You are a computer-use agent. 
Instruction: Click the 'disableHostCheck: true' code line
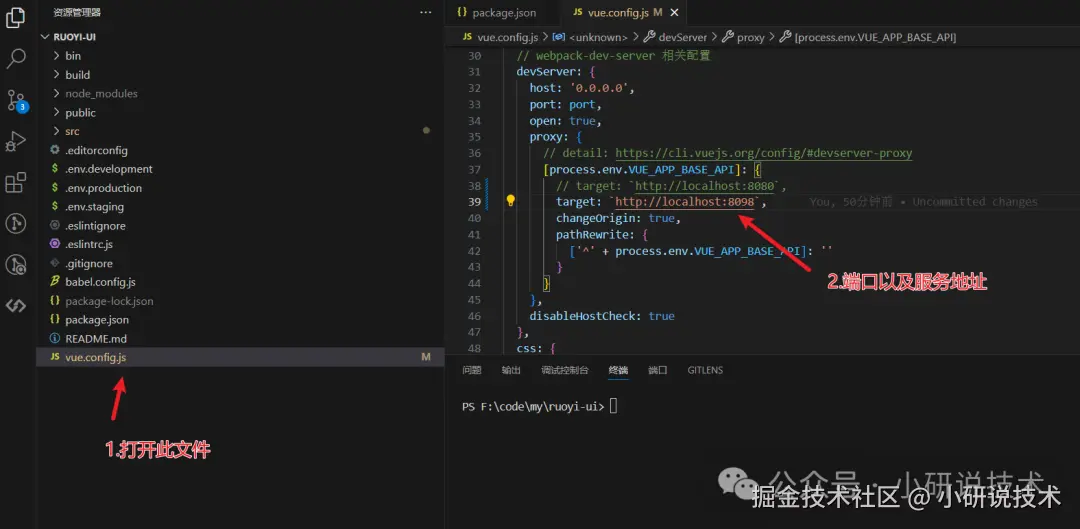pyautogui.click(x=601, y=316)
